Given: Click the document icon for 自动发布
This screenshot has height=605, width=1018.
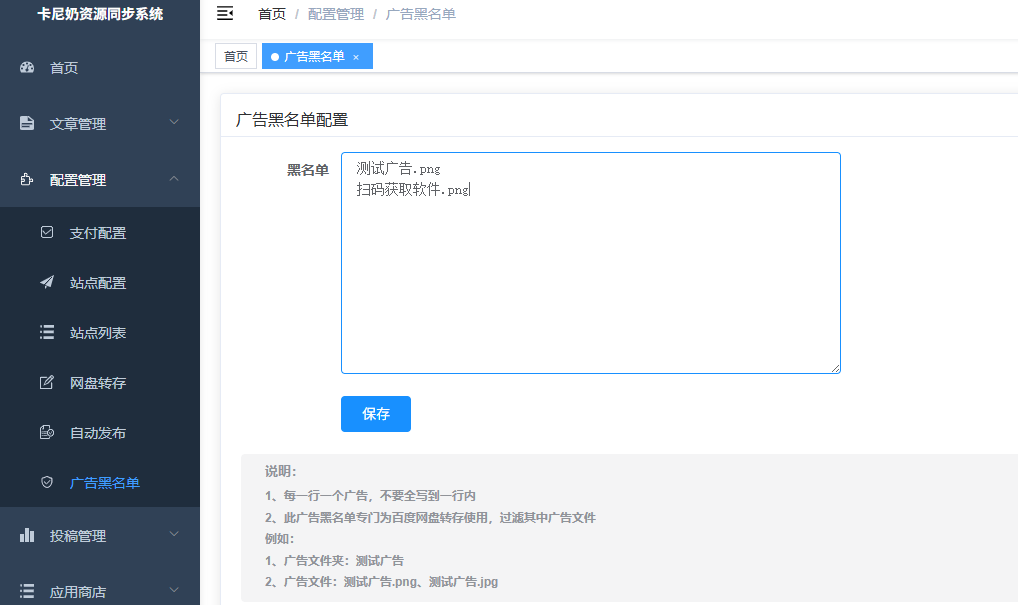Looking at the screenshot, I should (x=46, y=432).
